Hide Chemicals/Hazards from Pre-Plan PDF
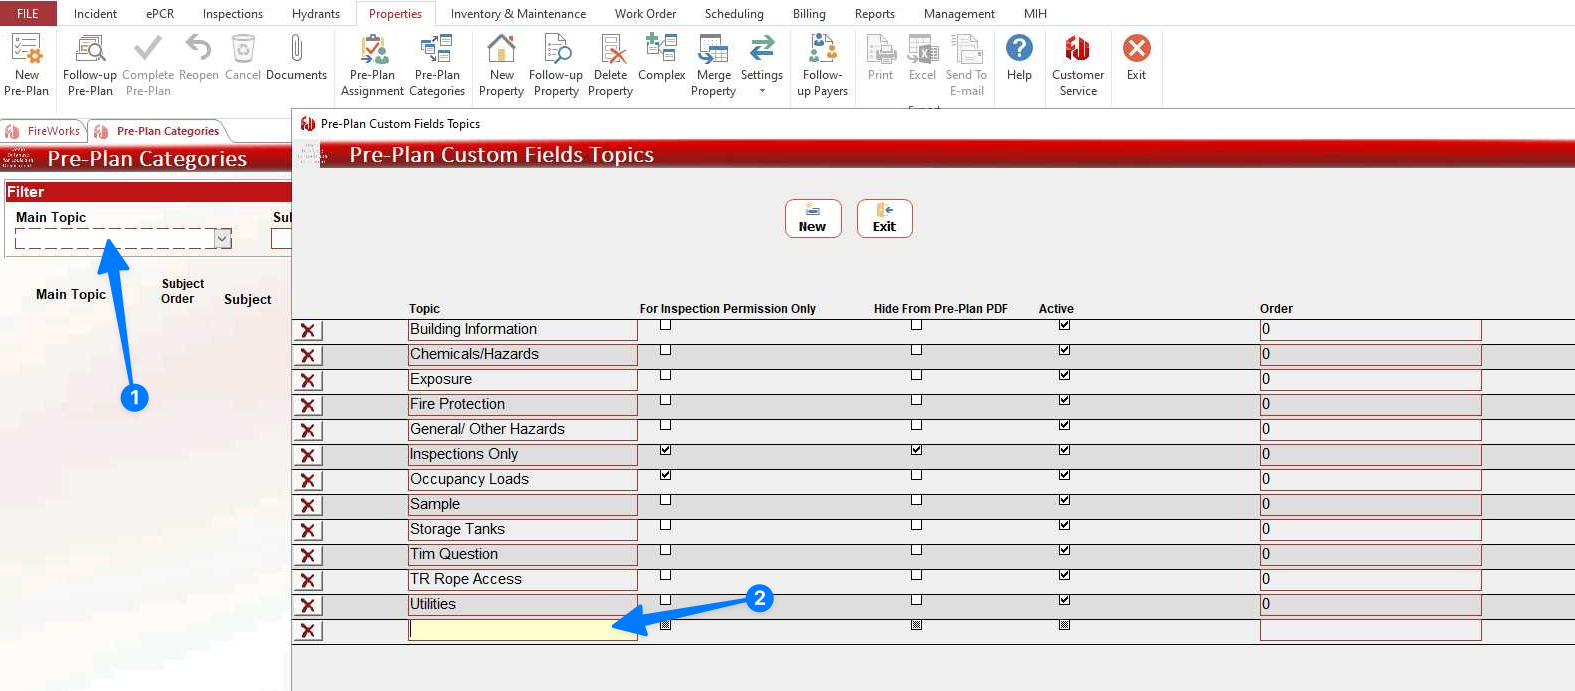 pos(916,350)
